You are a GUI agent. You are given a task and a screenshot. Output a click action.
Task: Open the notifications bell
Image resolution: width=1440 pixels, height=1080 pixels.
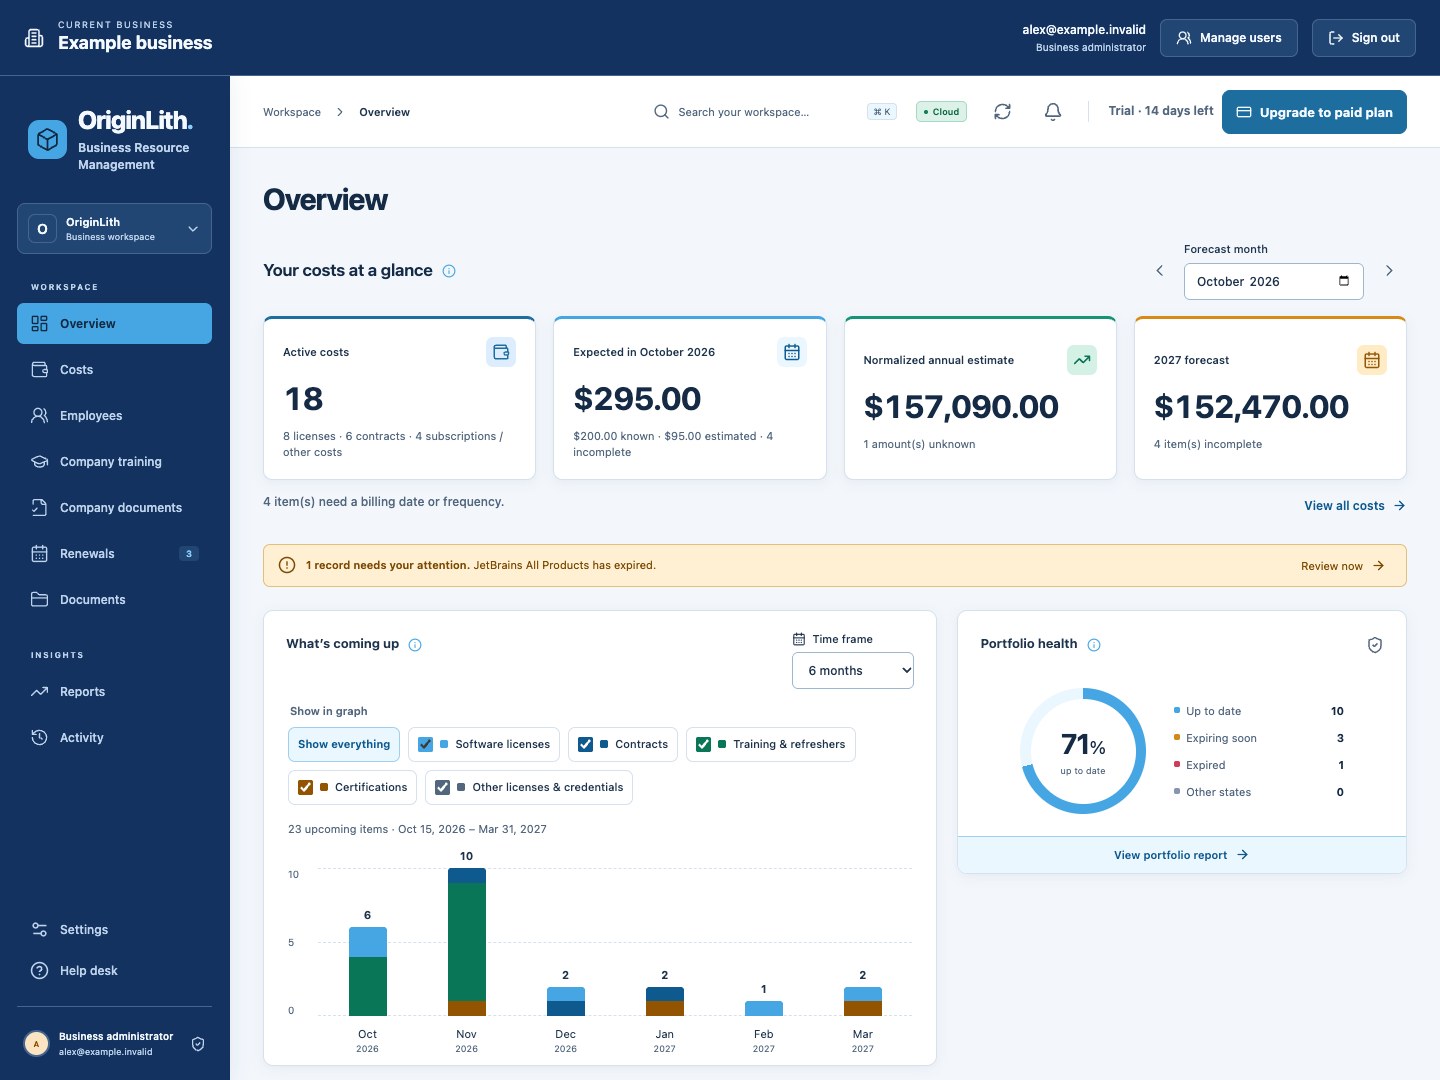pos(1053,112)
